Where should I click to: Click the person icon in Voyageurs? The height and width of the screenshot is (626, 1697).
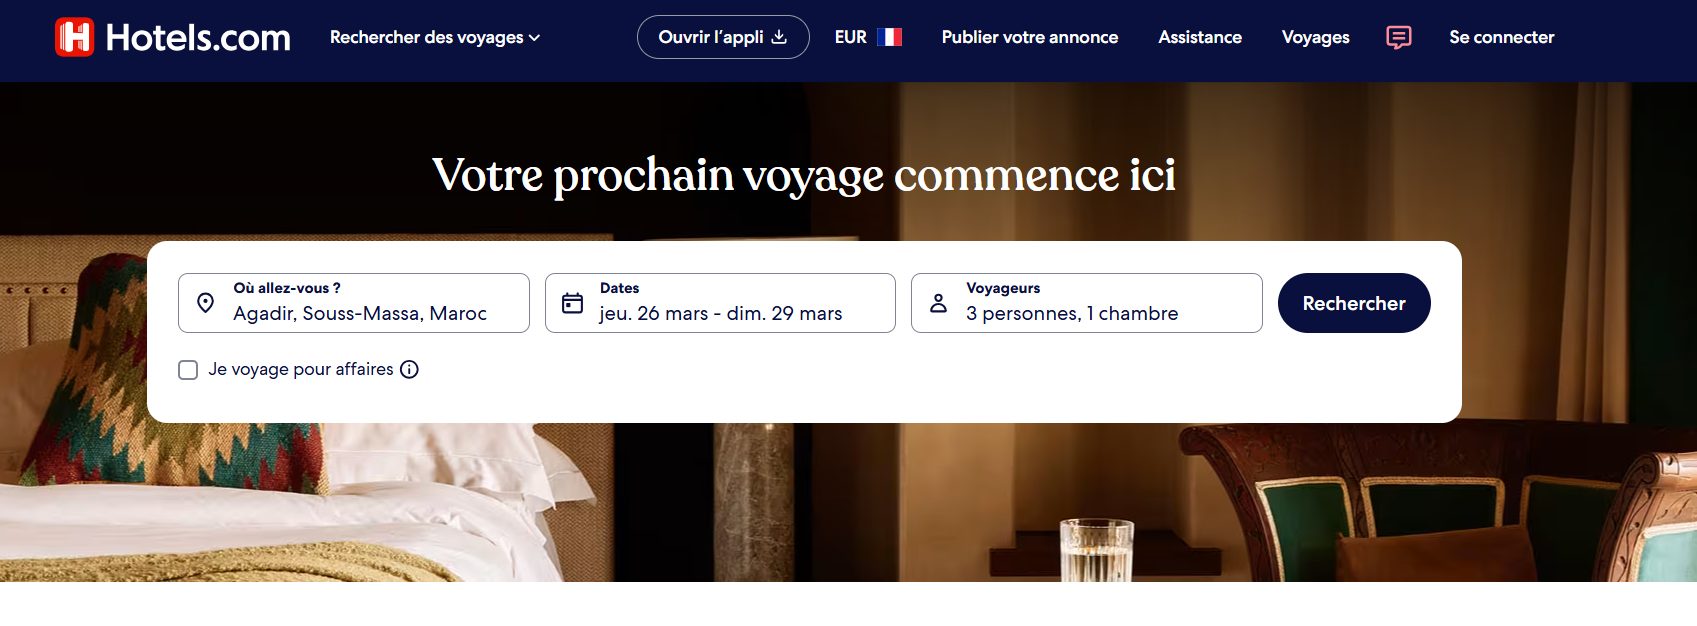(938, 303)
